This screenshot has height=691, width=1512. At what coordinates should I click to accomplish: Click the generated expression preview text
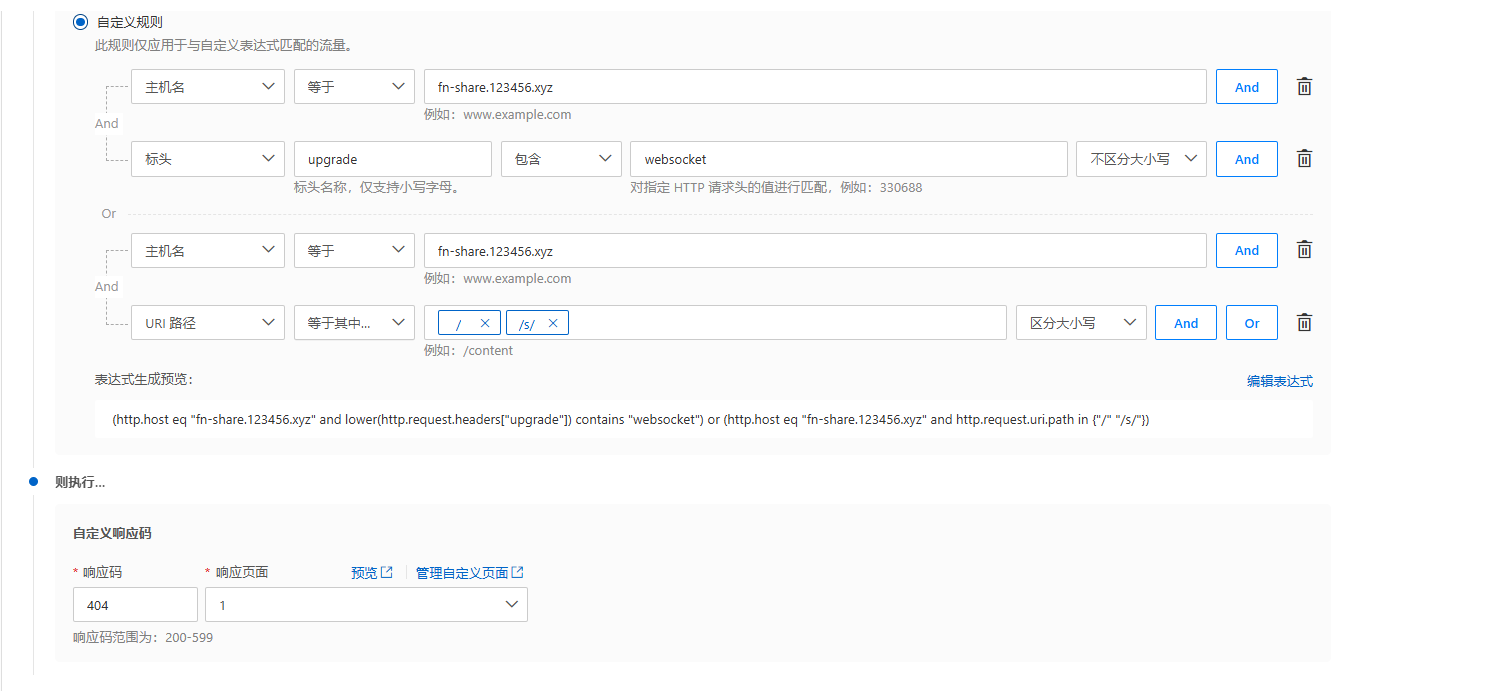(631, 420)
